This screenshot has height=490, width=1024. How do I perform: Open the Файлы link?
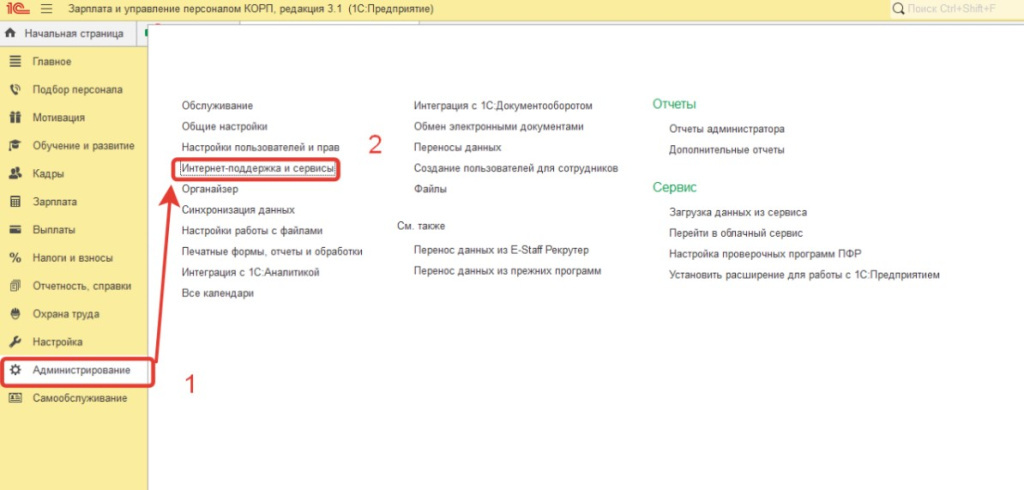(430, 189)
